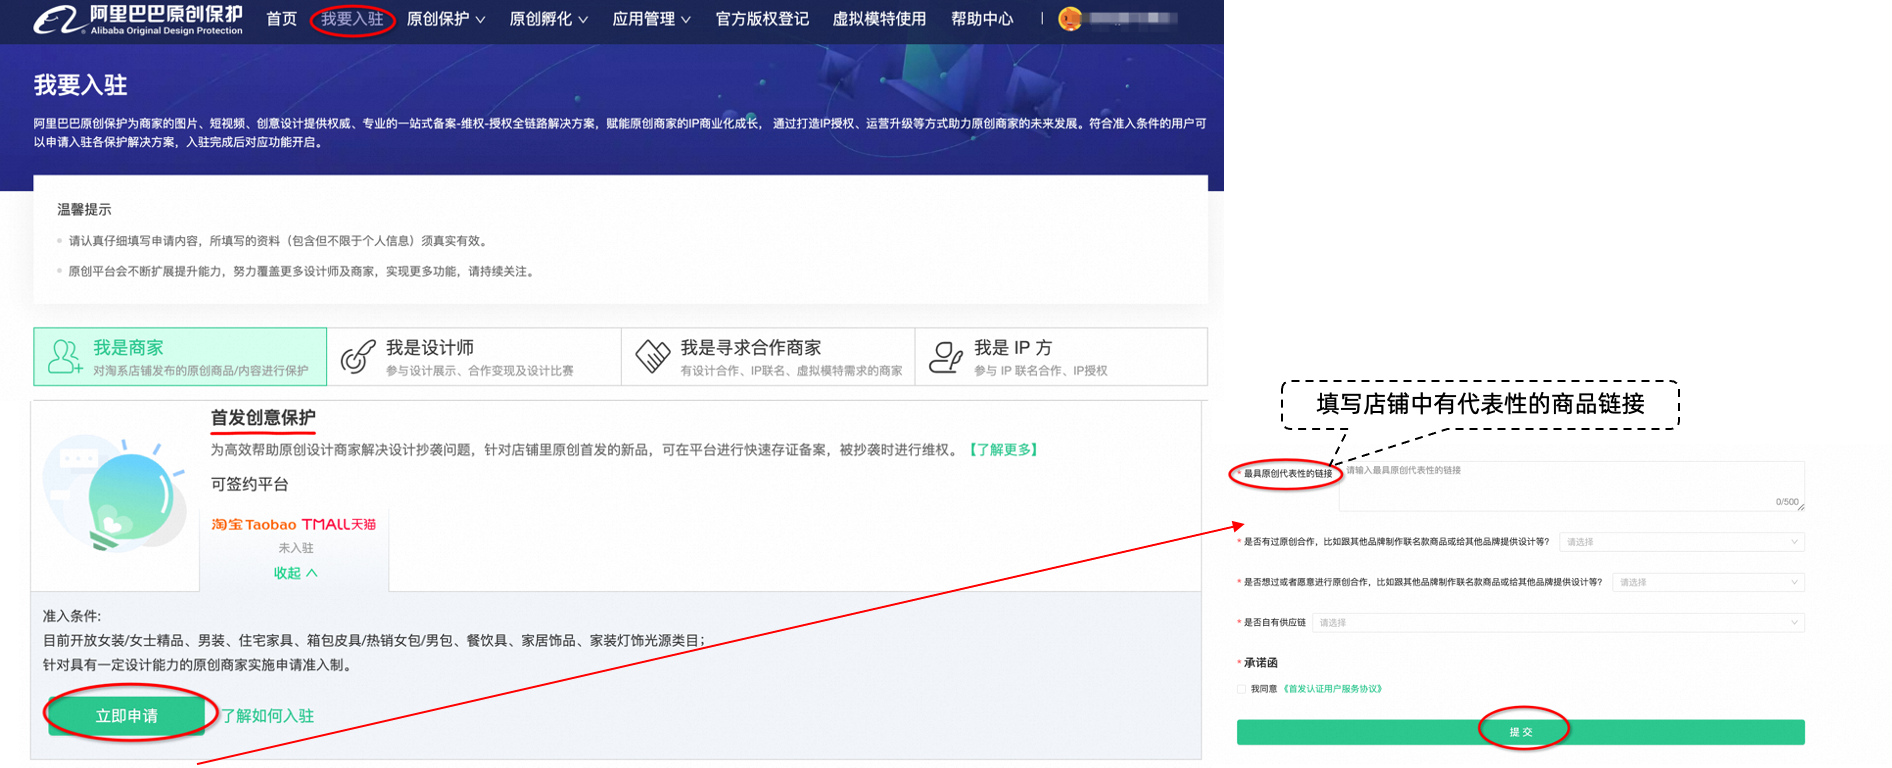Open the 我要入驻 navigation item
This screenshot has width=1892, height=768.
(x=352, y=19)
